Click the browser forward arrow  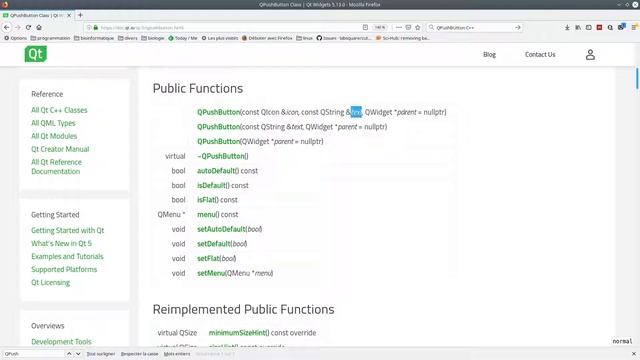(18, 27)
